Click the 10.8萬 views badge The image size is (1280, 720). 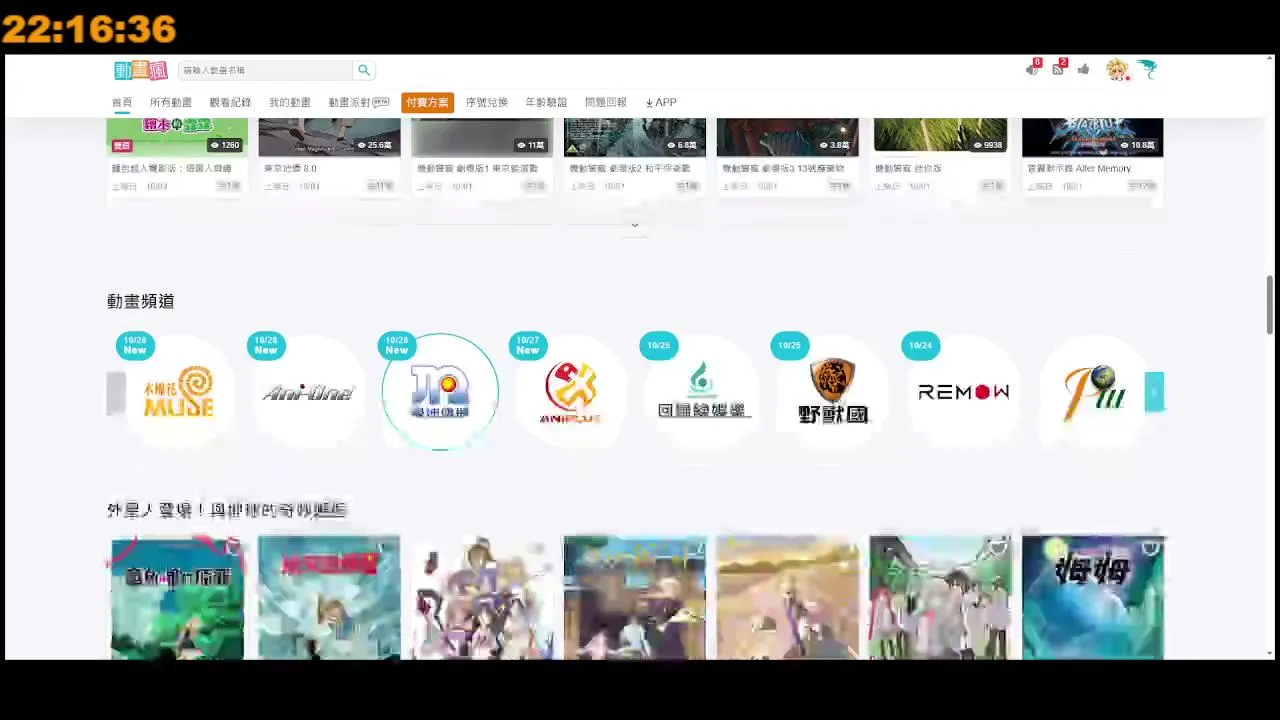(x=1137, y=145)
